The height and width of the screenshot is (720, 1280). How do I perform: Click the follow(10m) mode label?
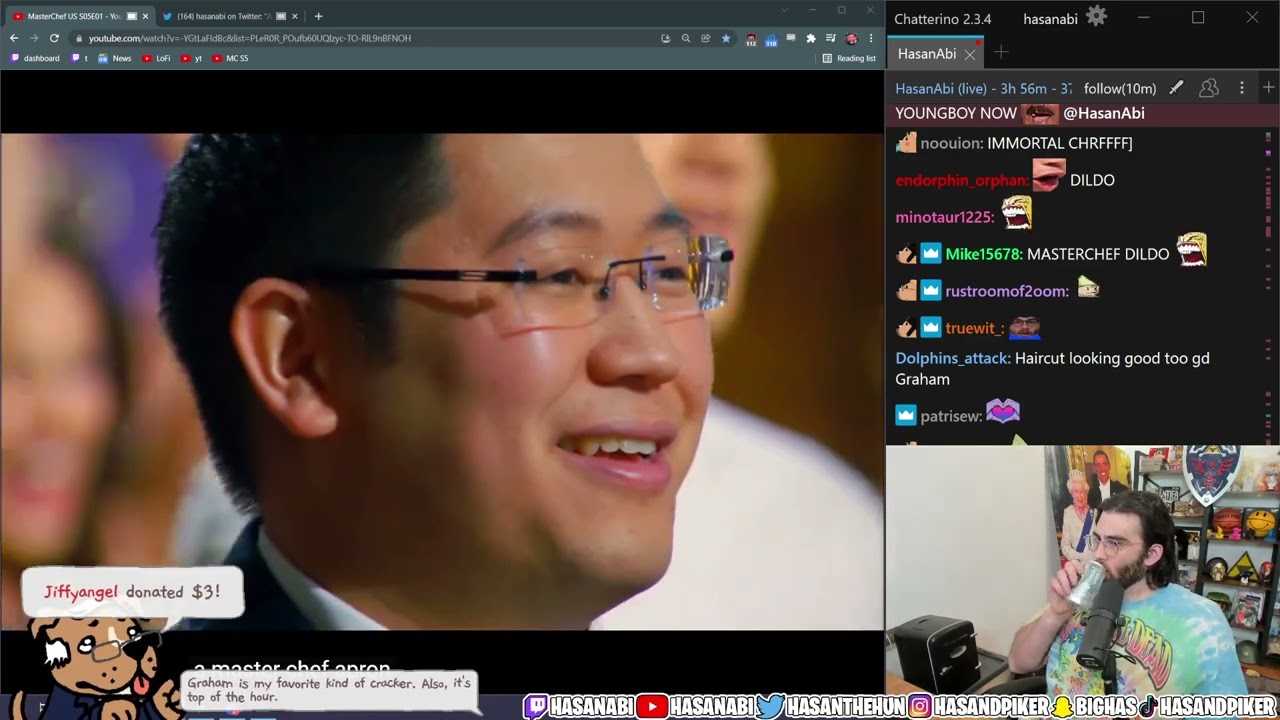[x=1120, y=89]
